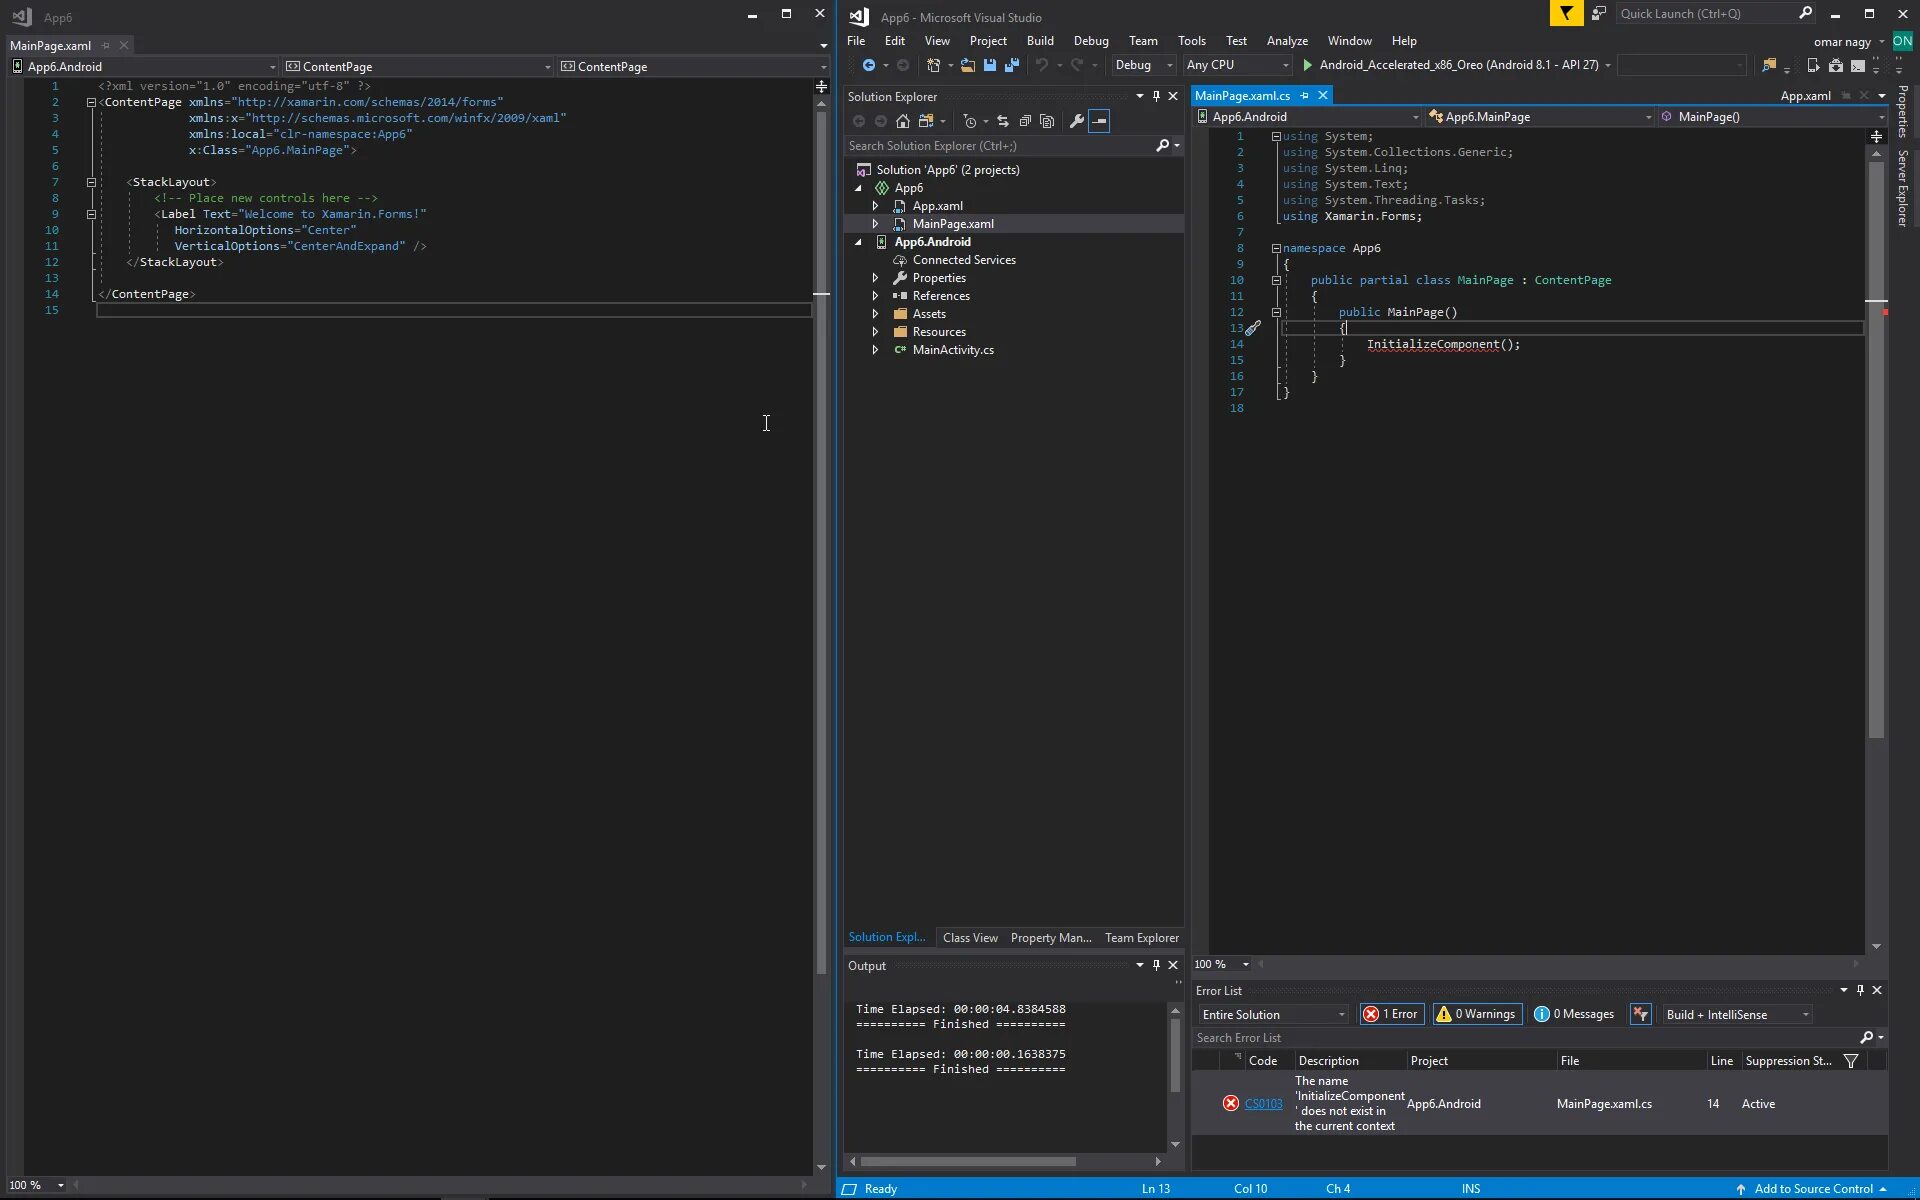Open Properties via the wrench icon
The image size is (1920, 1200).
[x=1077, y=121]
